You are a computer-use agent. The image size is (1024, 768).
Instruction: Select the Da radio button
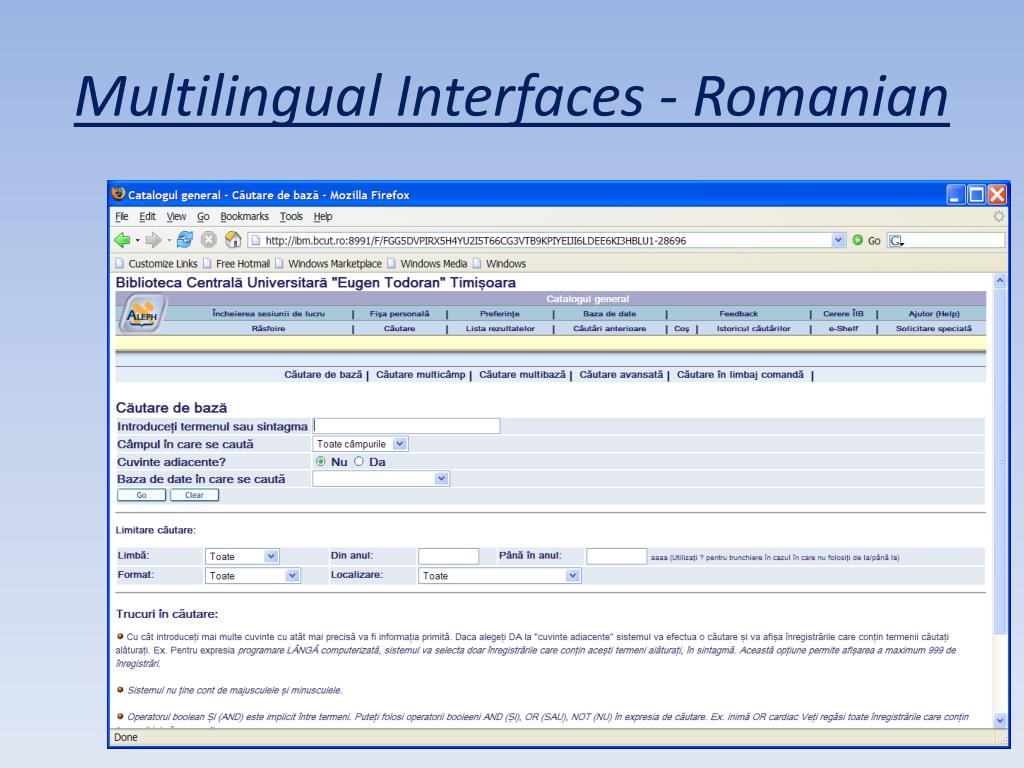pos(359,462)
